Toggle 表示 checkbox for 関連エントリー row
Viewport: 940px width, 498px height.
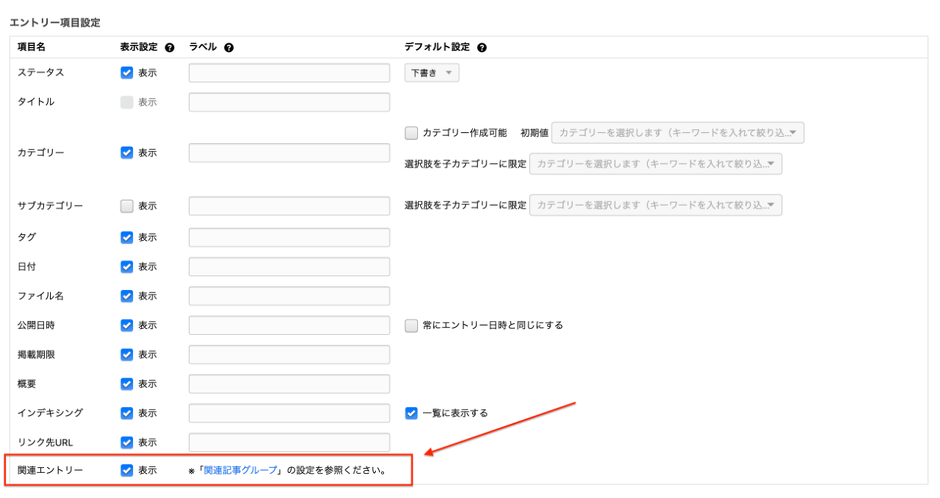click(127, 470)
